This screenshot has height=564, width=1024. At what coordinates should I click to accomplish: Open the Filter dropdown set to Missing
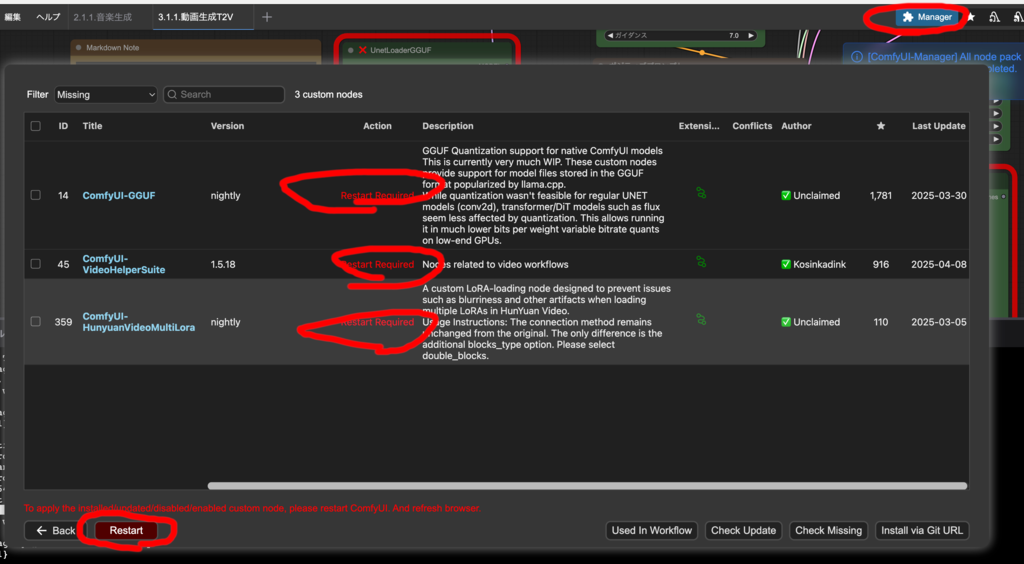[106, 95]
